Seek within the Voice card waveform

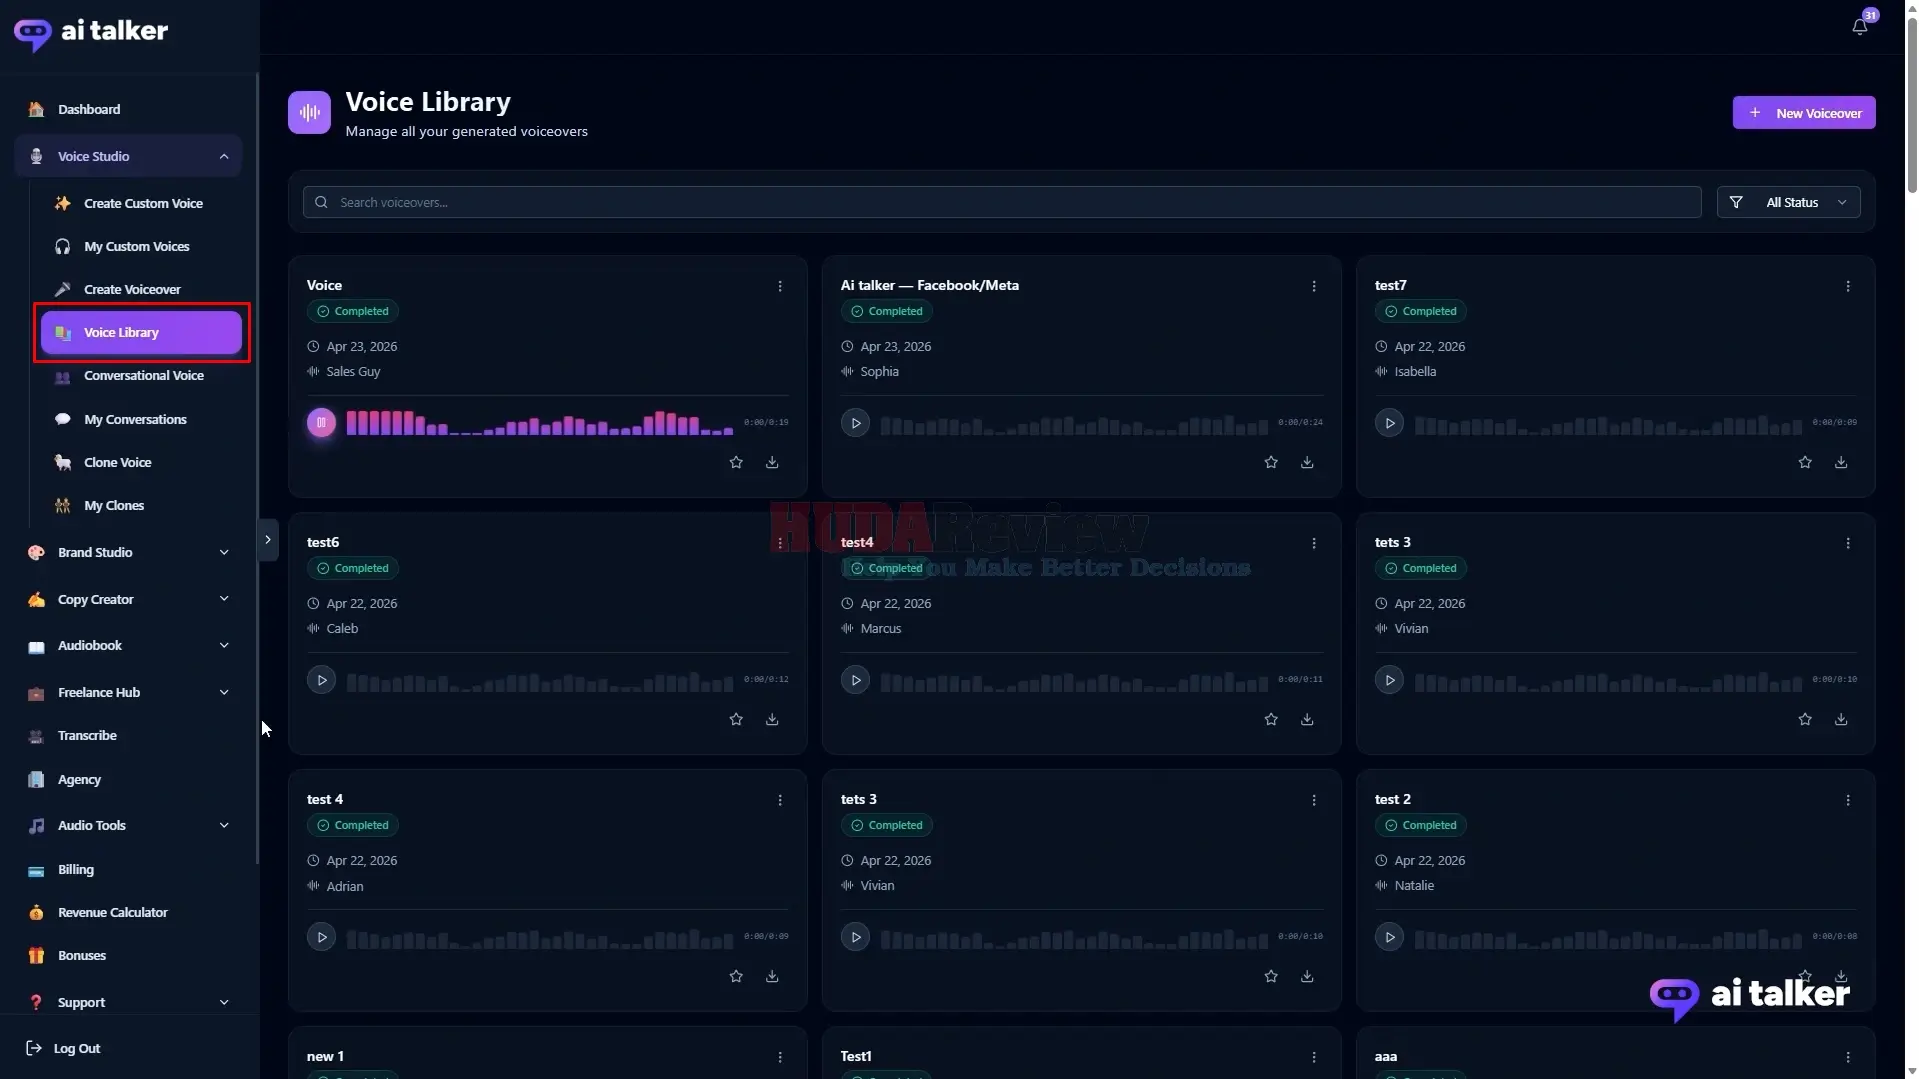540,423
